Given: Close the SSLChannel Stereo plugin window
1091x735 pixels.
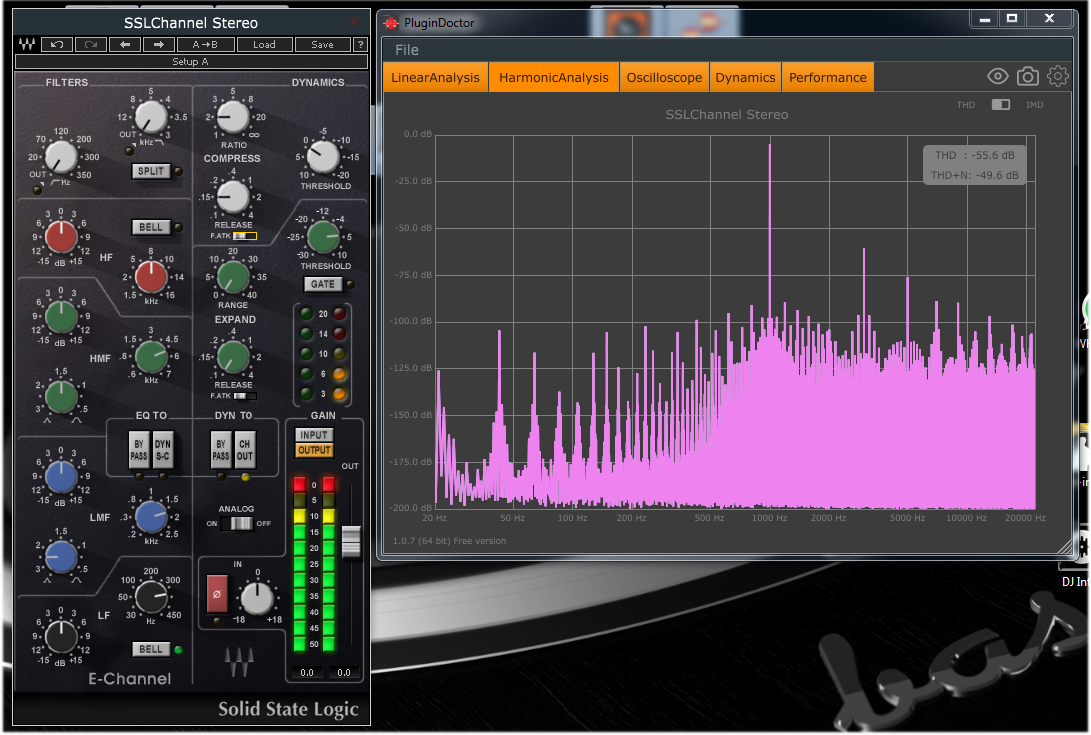Looking at the screenshot, I should (x=354, y=22).
